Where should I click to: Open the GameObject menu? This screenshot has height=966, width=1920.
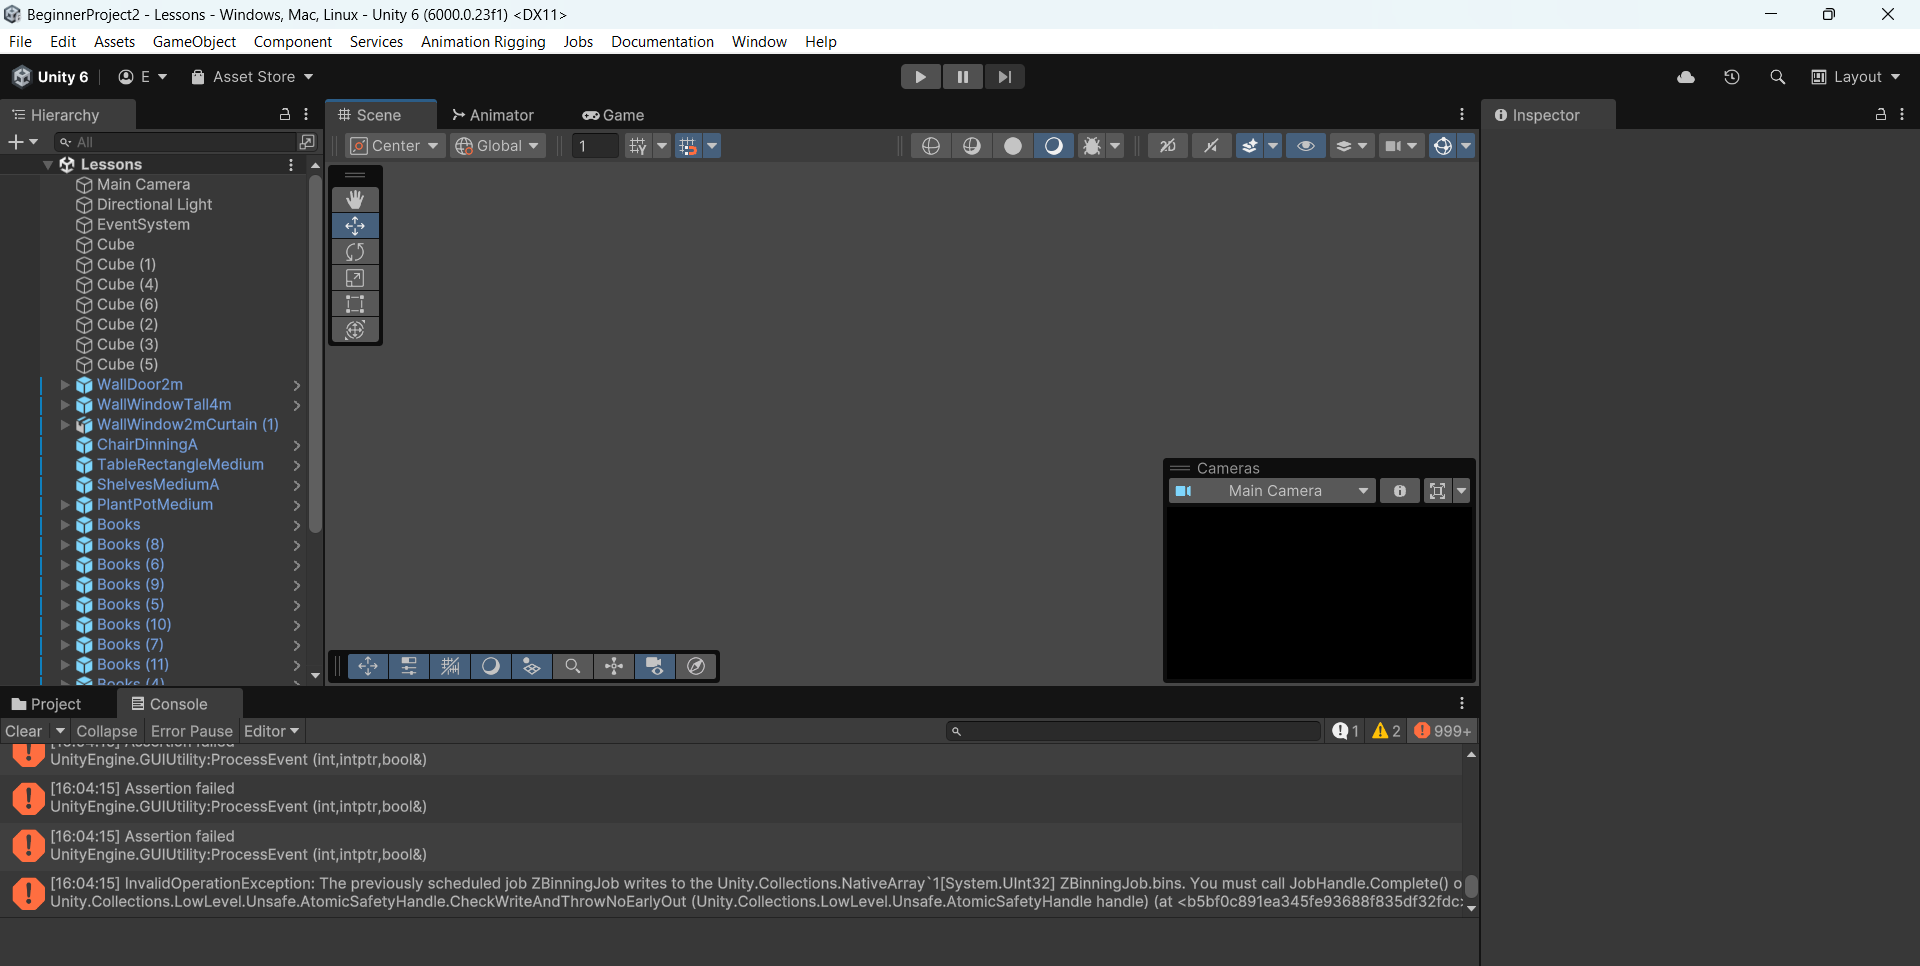[x=194, y=41]
